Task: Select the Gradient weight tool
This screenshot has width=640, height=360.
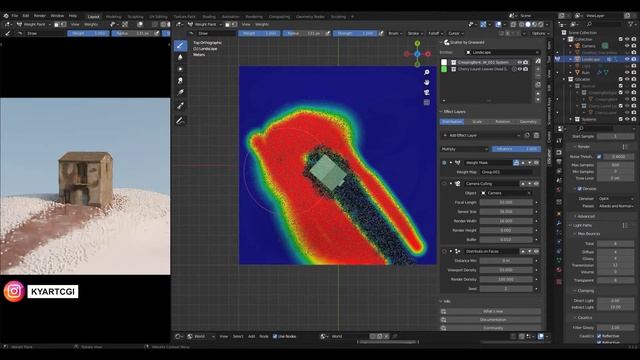Action: point(180,93)
